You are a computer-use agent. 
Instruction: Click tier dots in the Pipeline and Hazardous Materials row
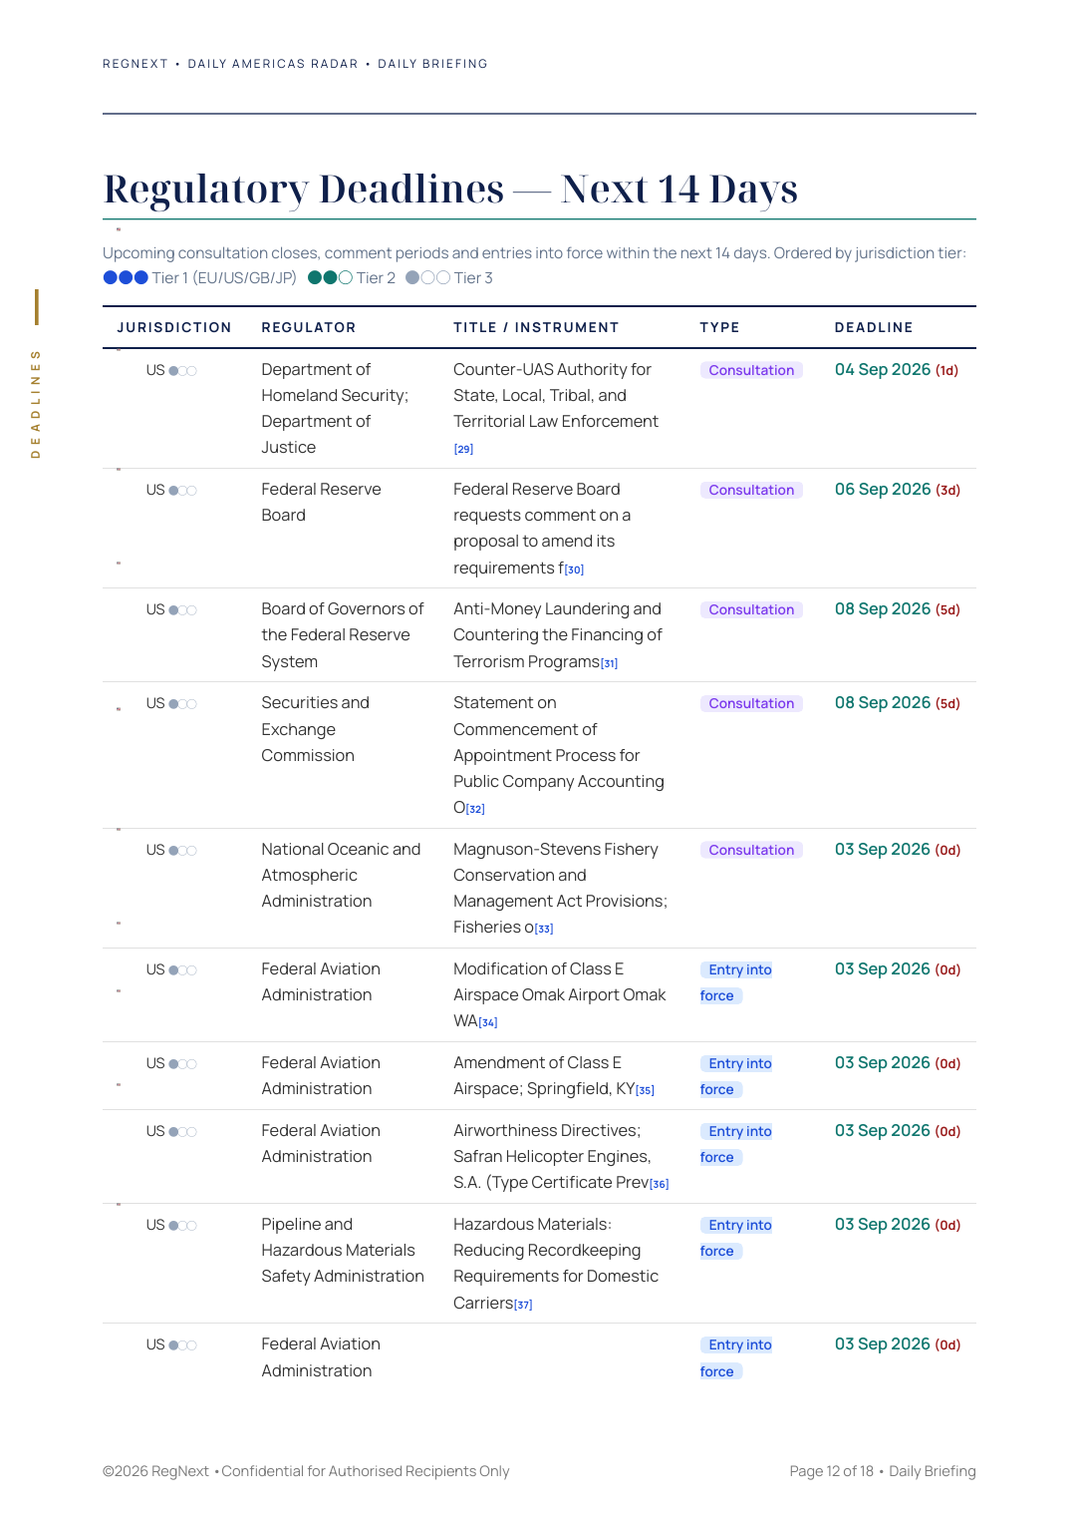[x=183, y=1226]
